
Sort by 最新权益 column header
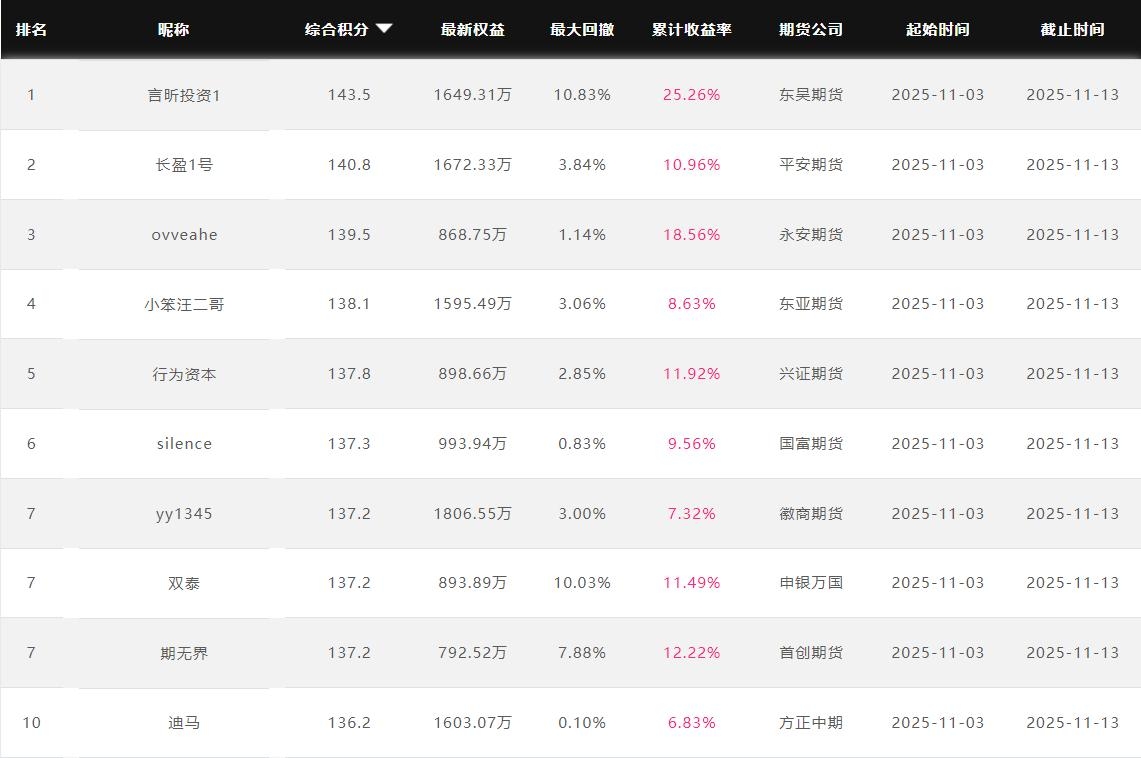(472, 30)
